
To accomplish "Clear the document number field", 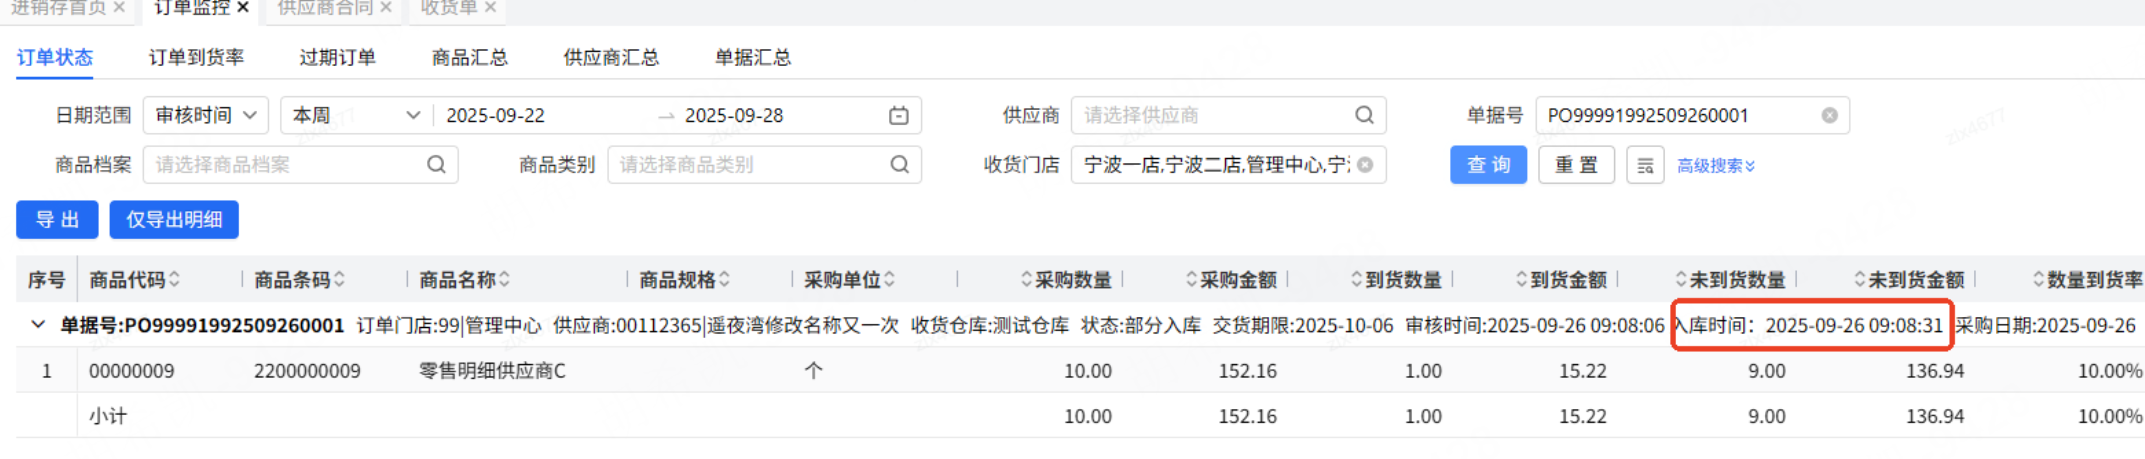I will pyautogui.click(x=1829, y=116).
